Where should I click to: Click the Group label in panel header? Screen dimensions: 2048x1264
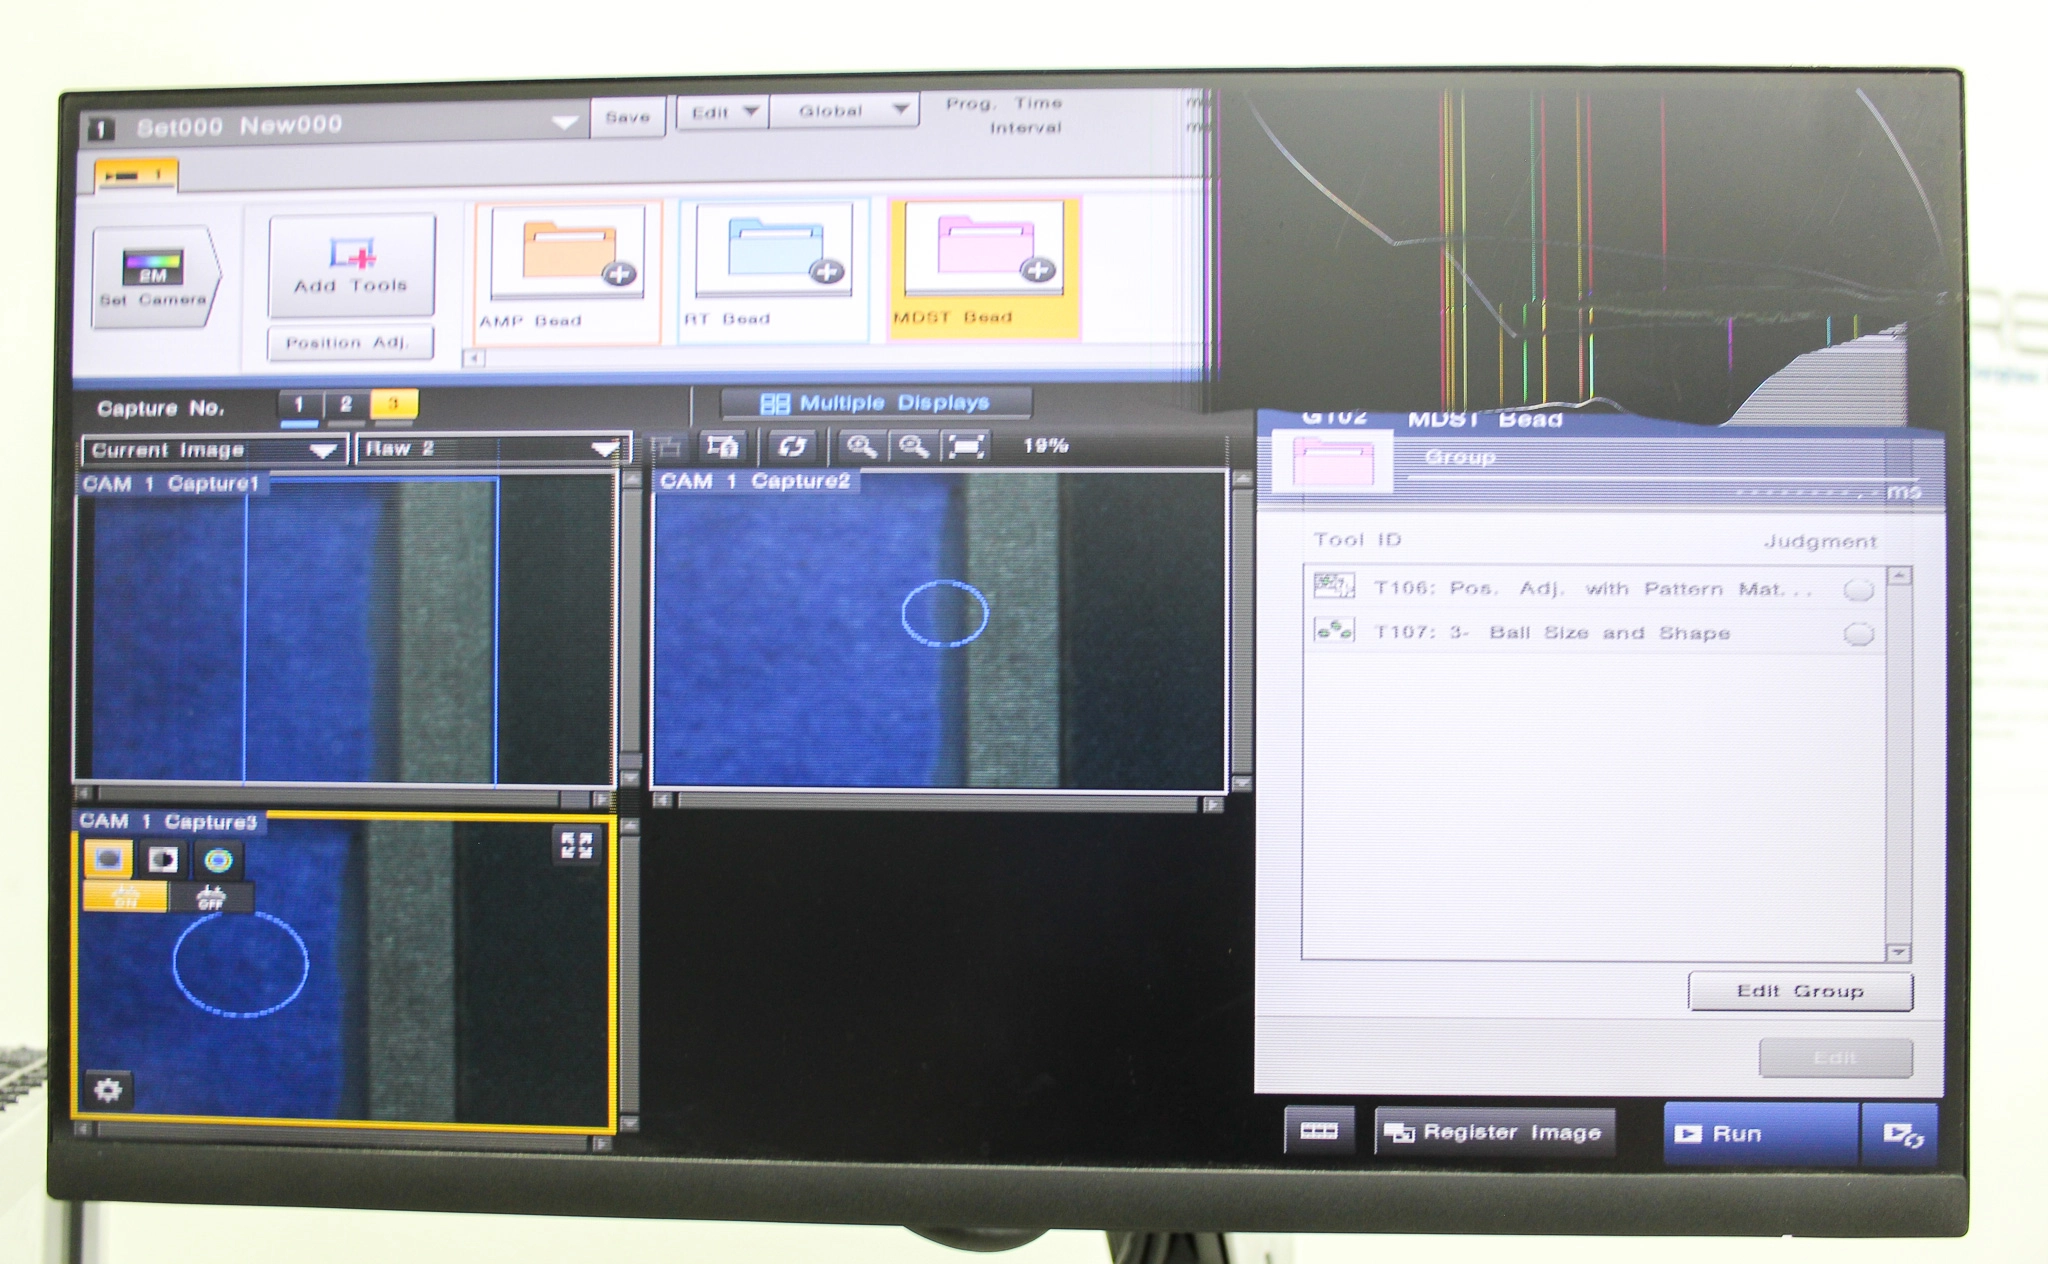tap(1460, 458)
